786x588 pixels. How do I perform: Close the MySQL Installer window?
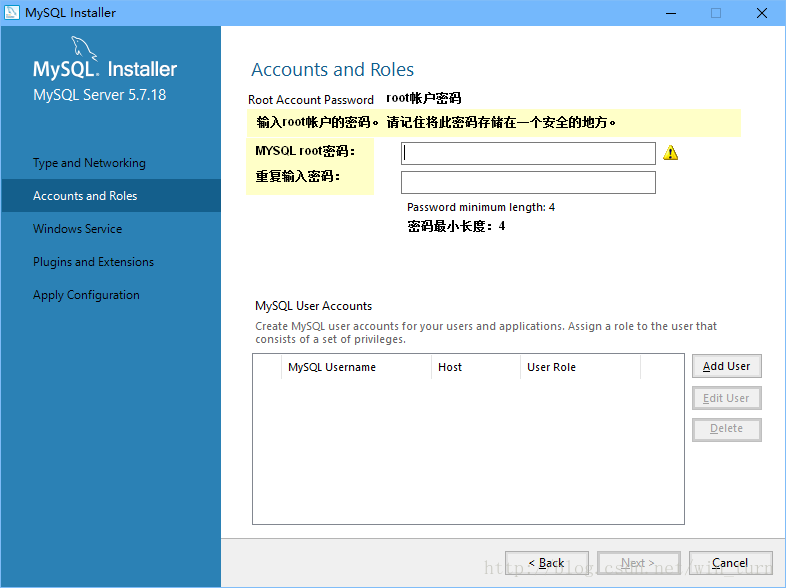coord(762,13)
